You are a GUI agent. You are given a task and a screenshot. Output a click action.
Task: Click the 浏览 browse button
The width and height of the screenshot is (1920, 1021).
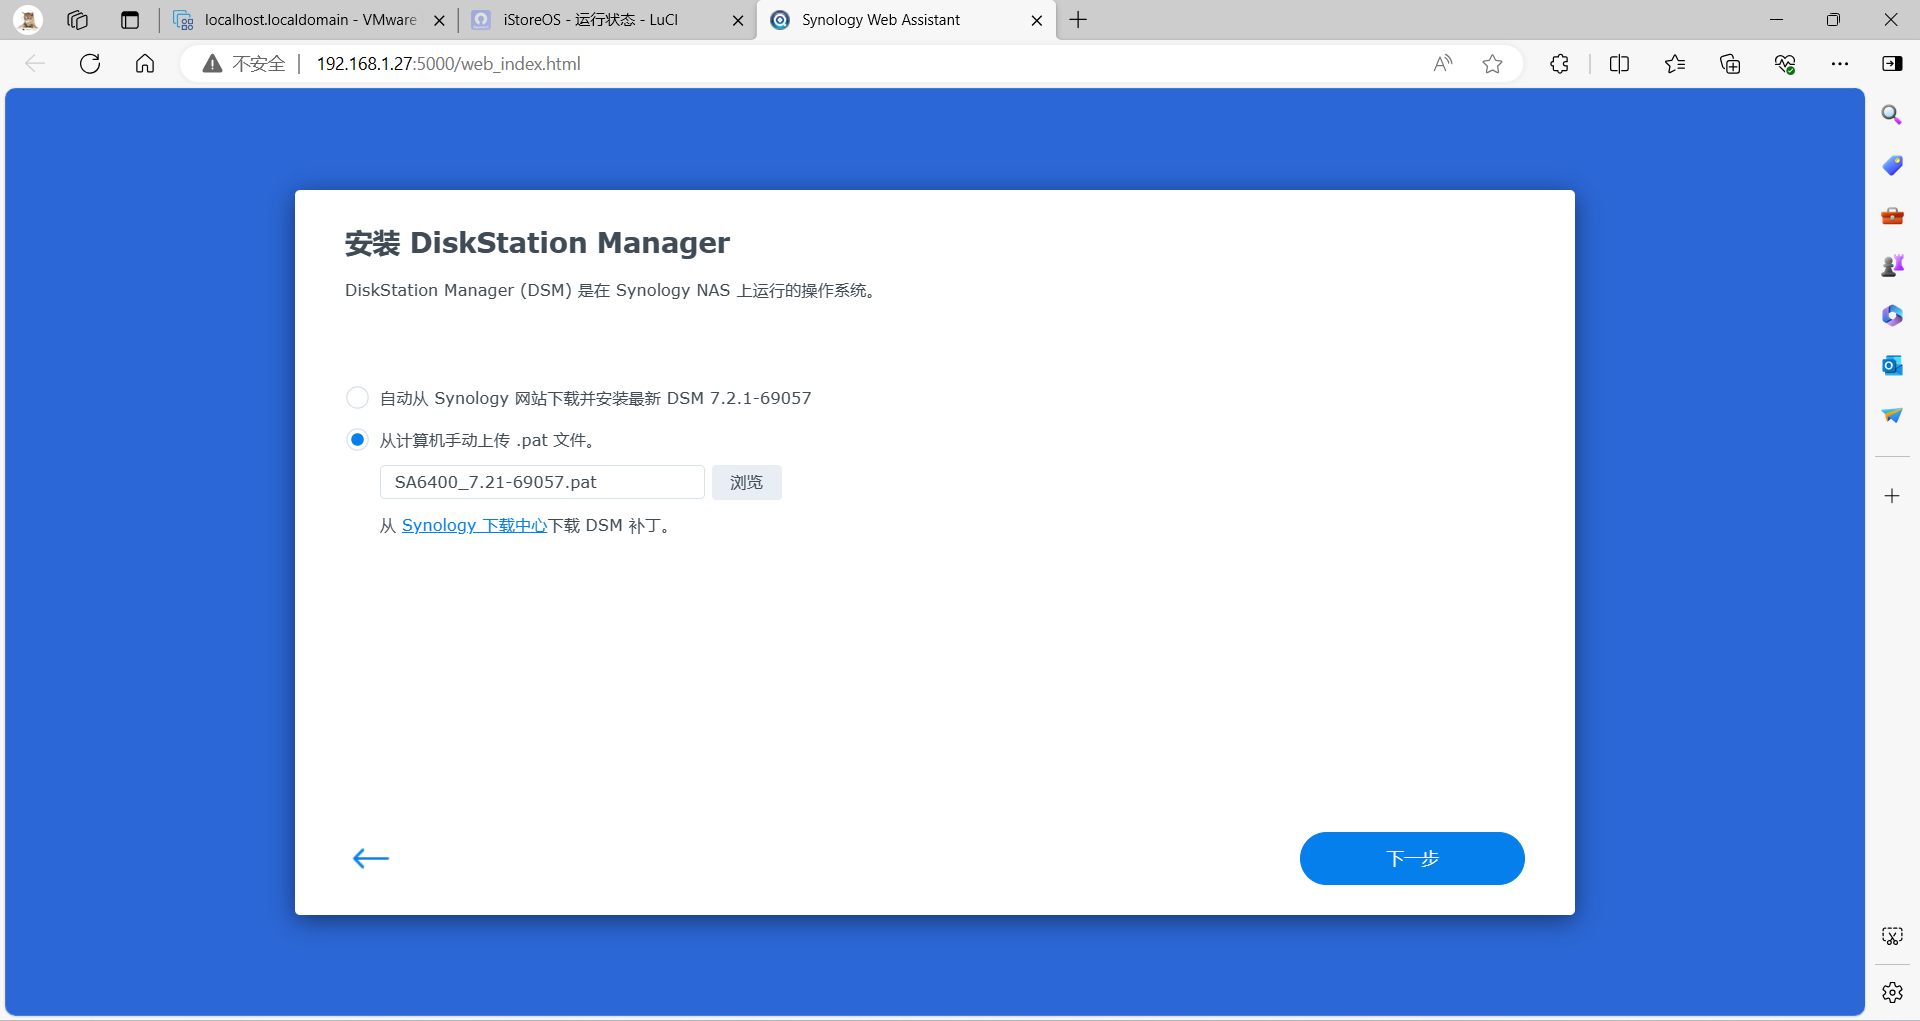point(746,482)
